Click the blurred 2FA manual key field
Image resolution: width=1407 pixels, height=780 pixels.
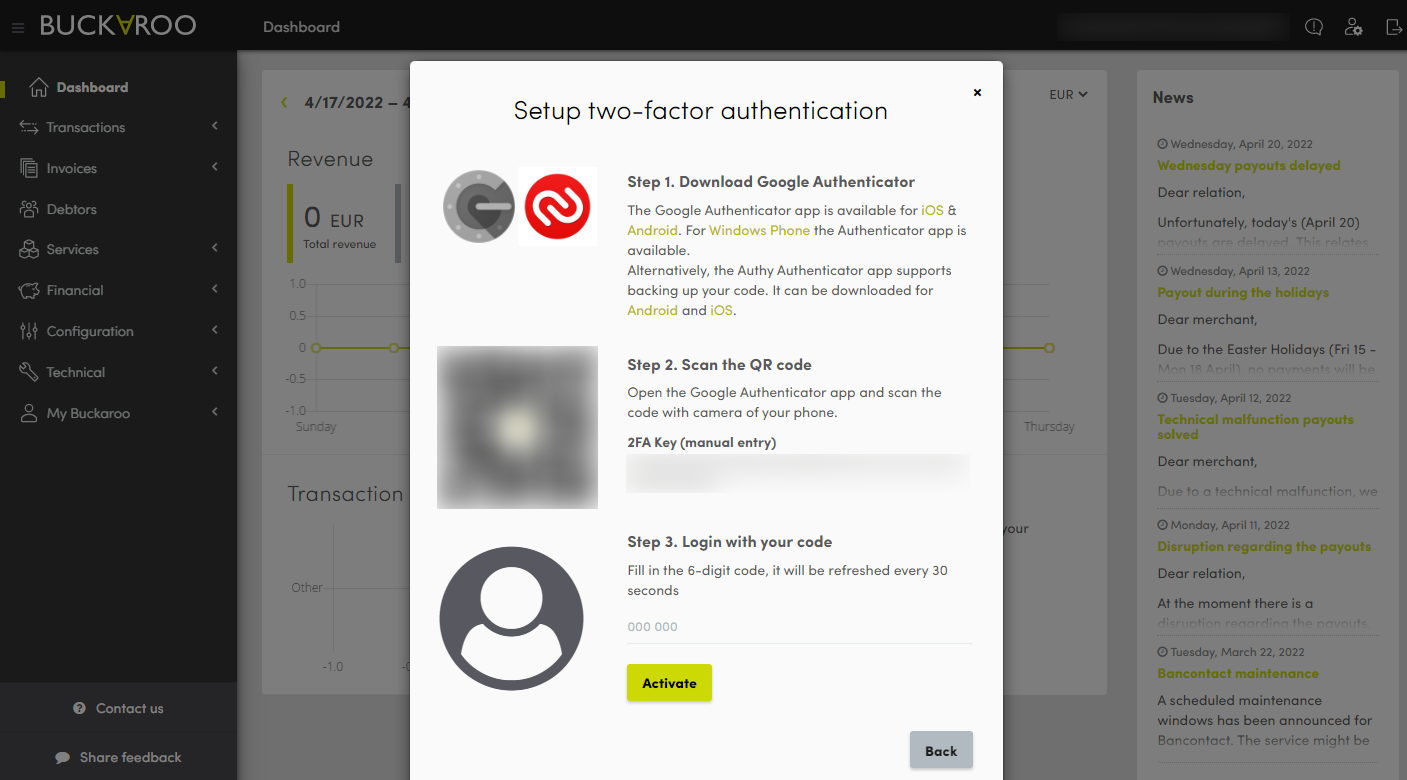pos(798,473)
